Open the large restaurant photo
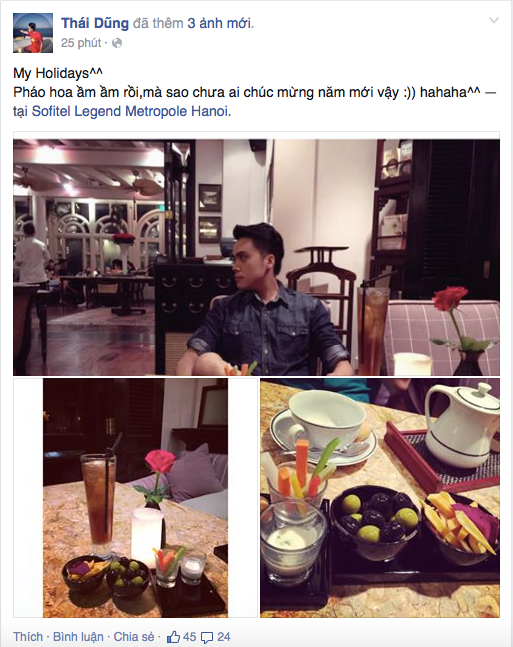Viewport: 513px width, 647px height. click(256, 257)
